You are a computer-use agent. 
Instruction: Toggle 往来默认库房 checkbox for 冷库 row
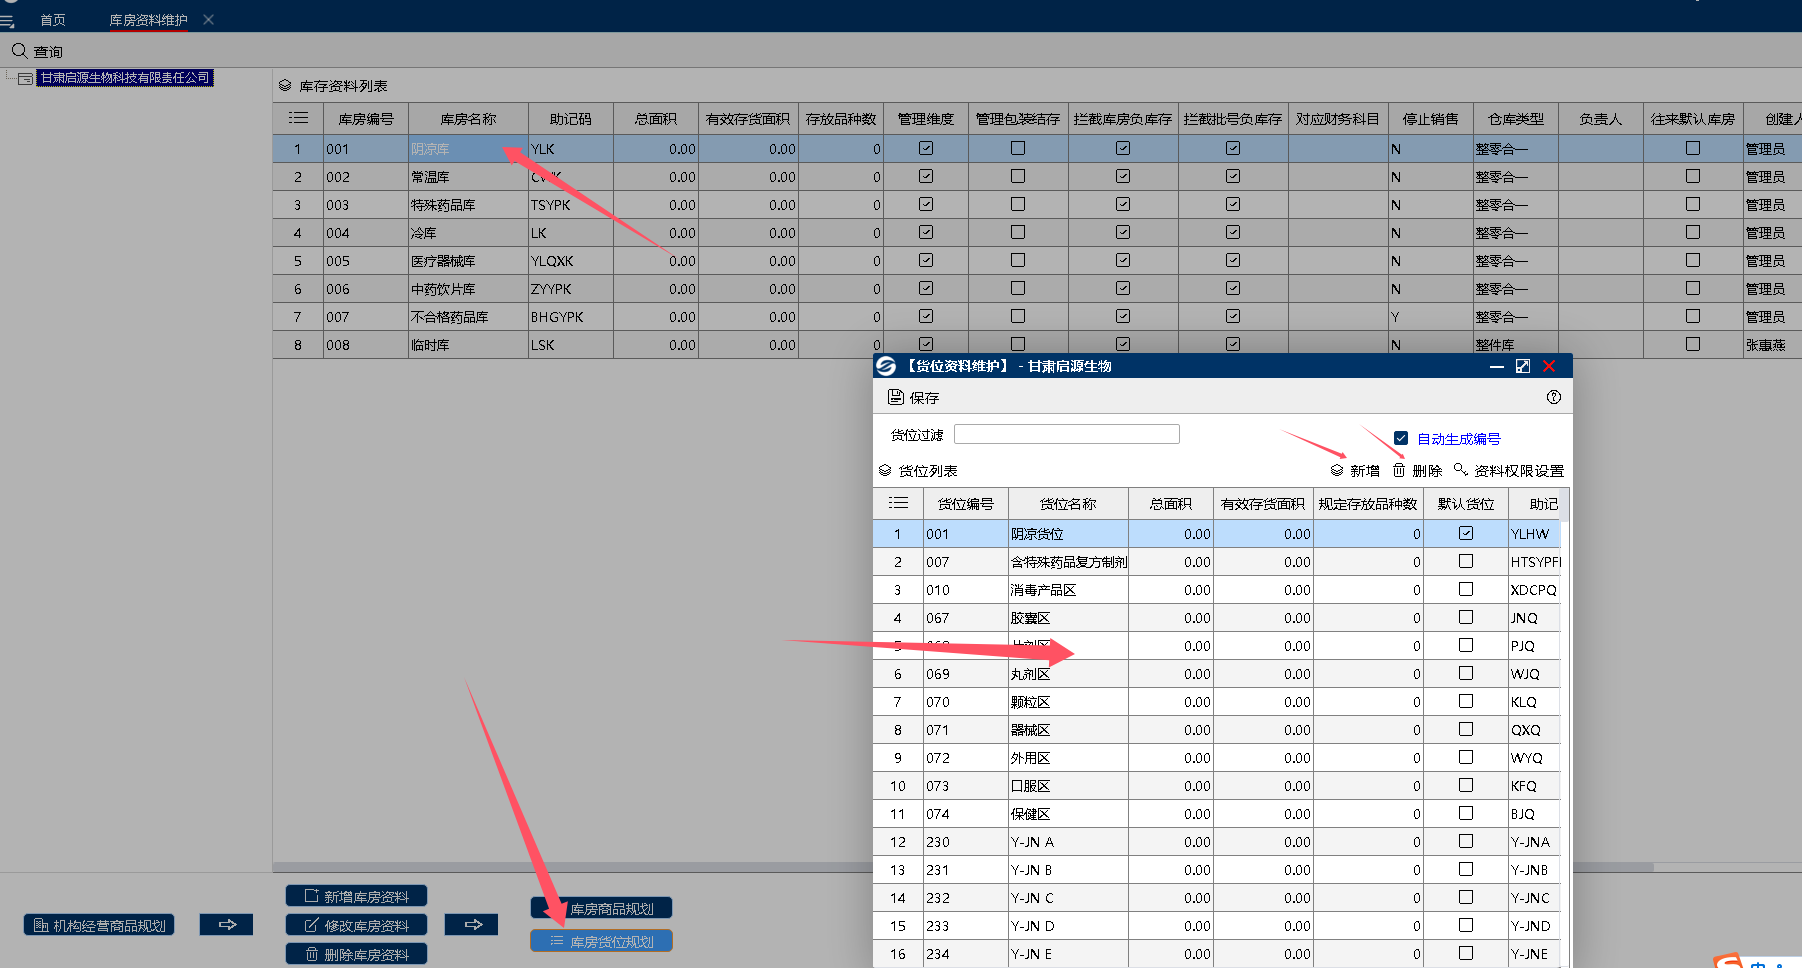(x=1693, y=232)
